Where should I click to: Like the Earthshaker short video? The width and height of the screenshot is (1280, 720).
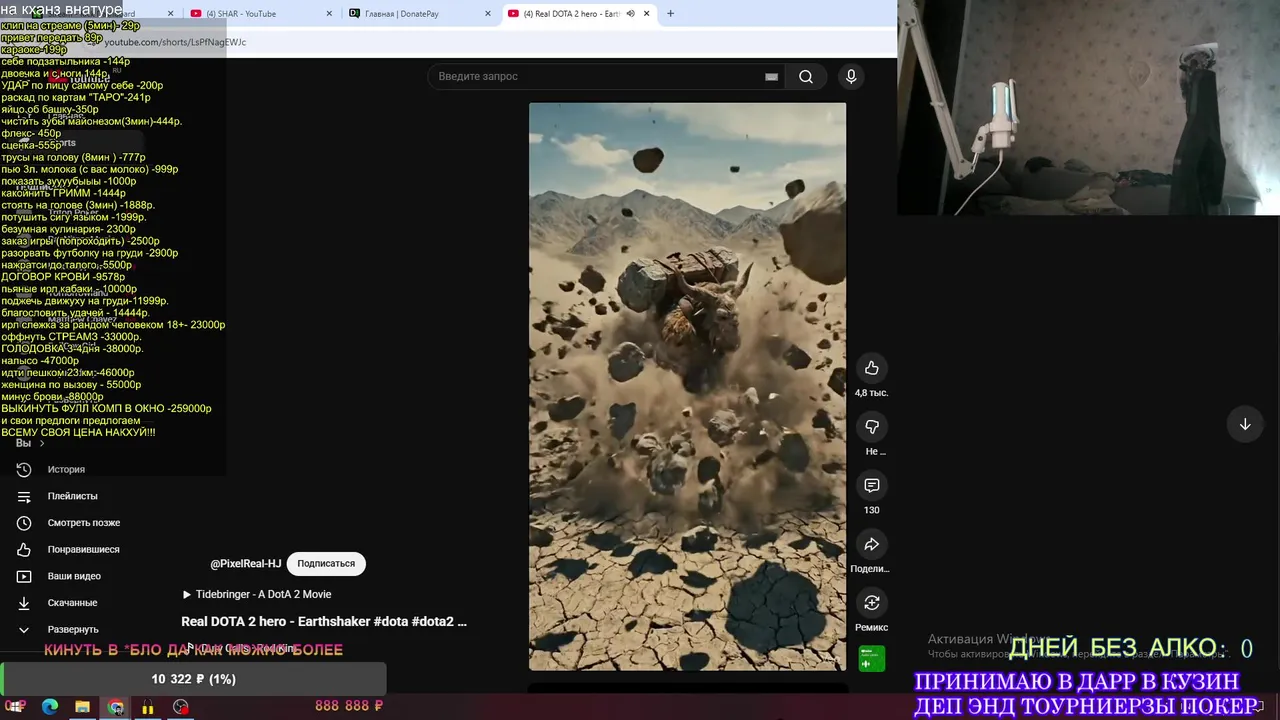coord(872,368)
